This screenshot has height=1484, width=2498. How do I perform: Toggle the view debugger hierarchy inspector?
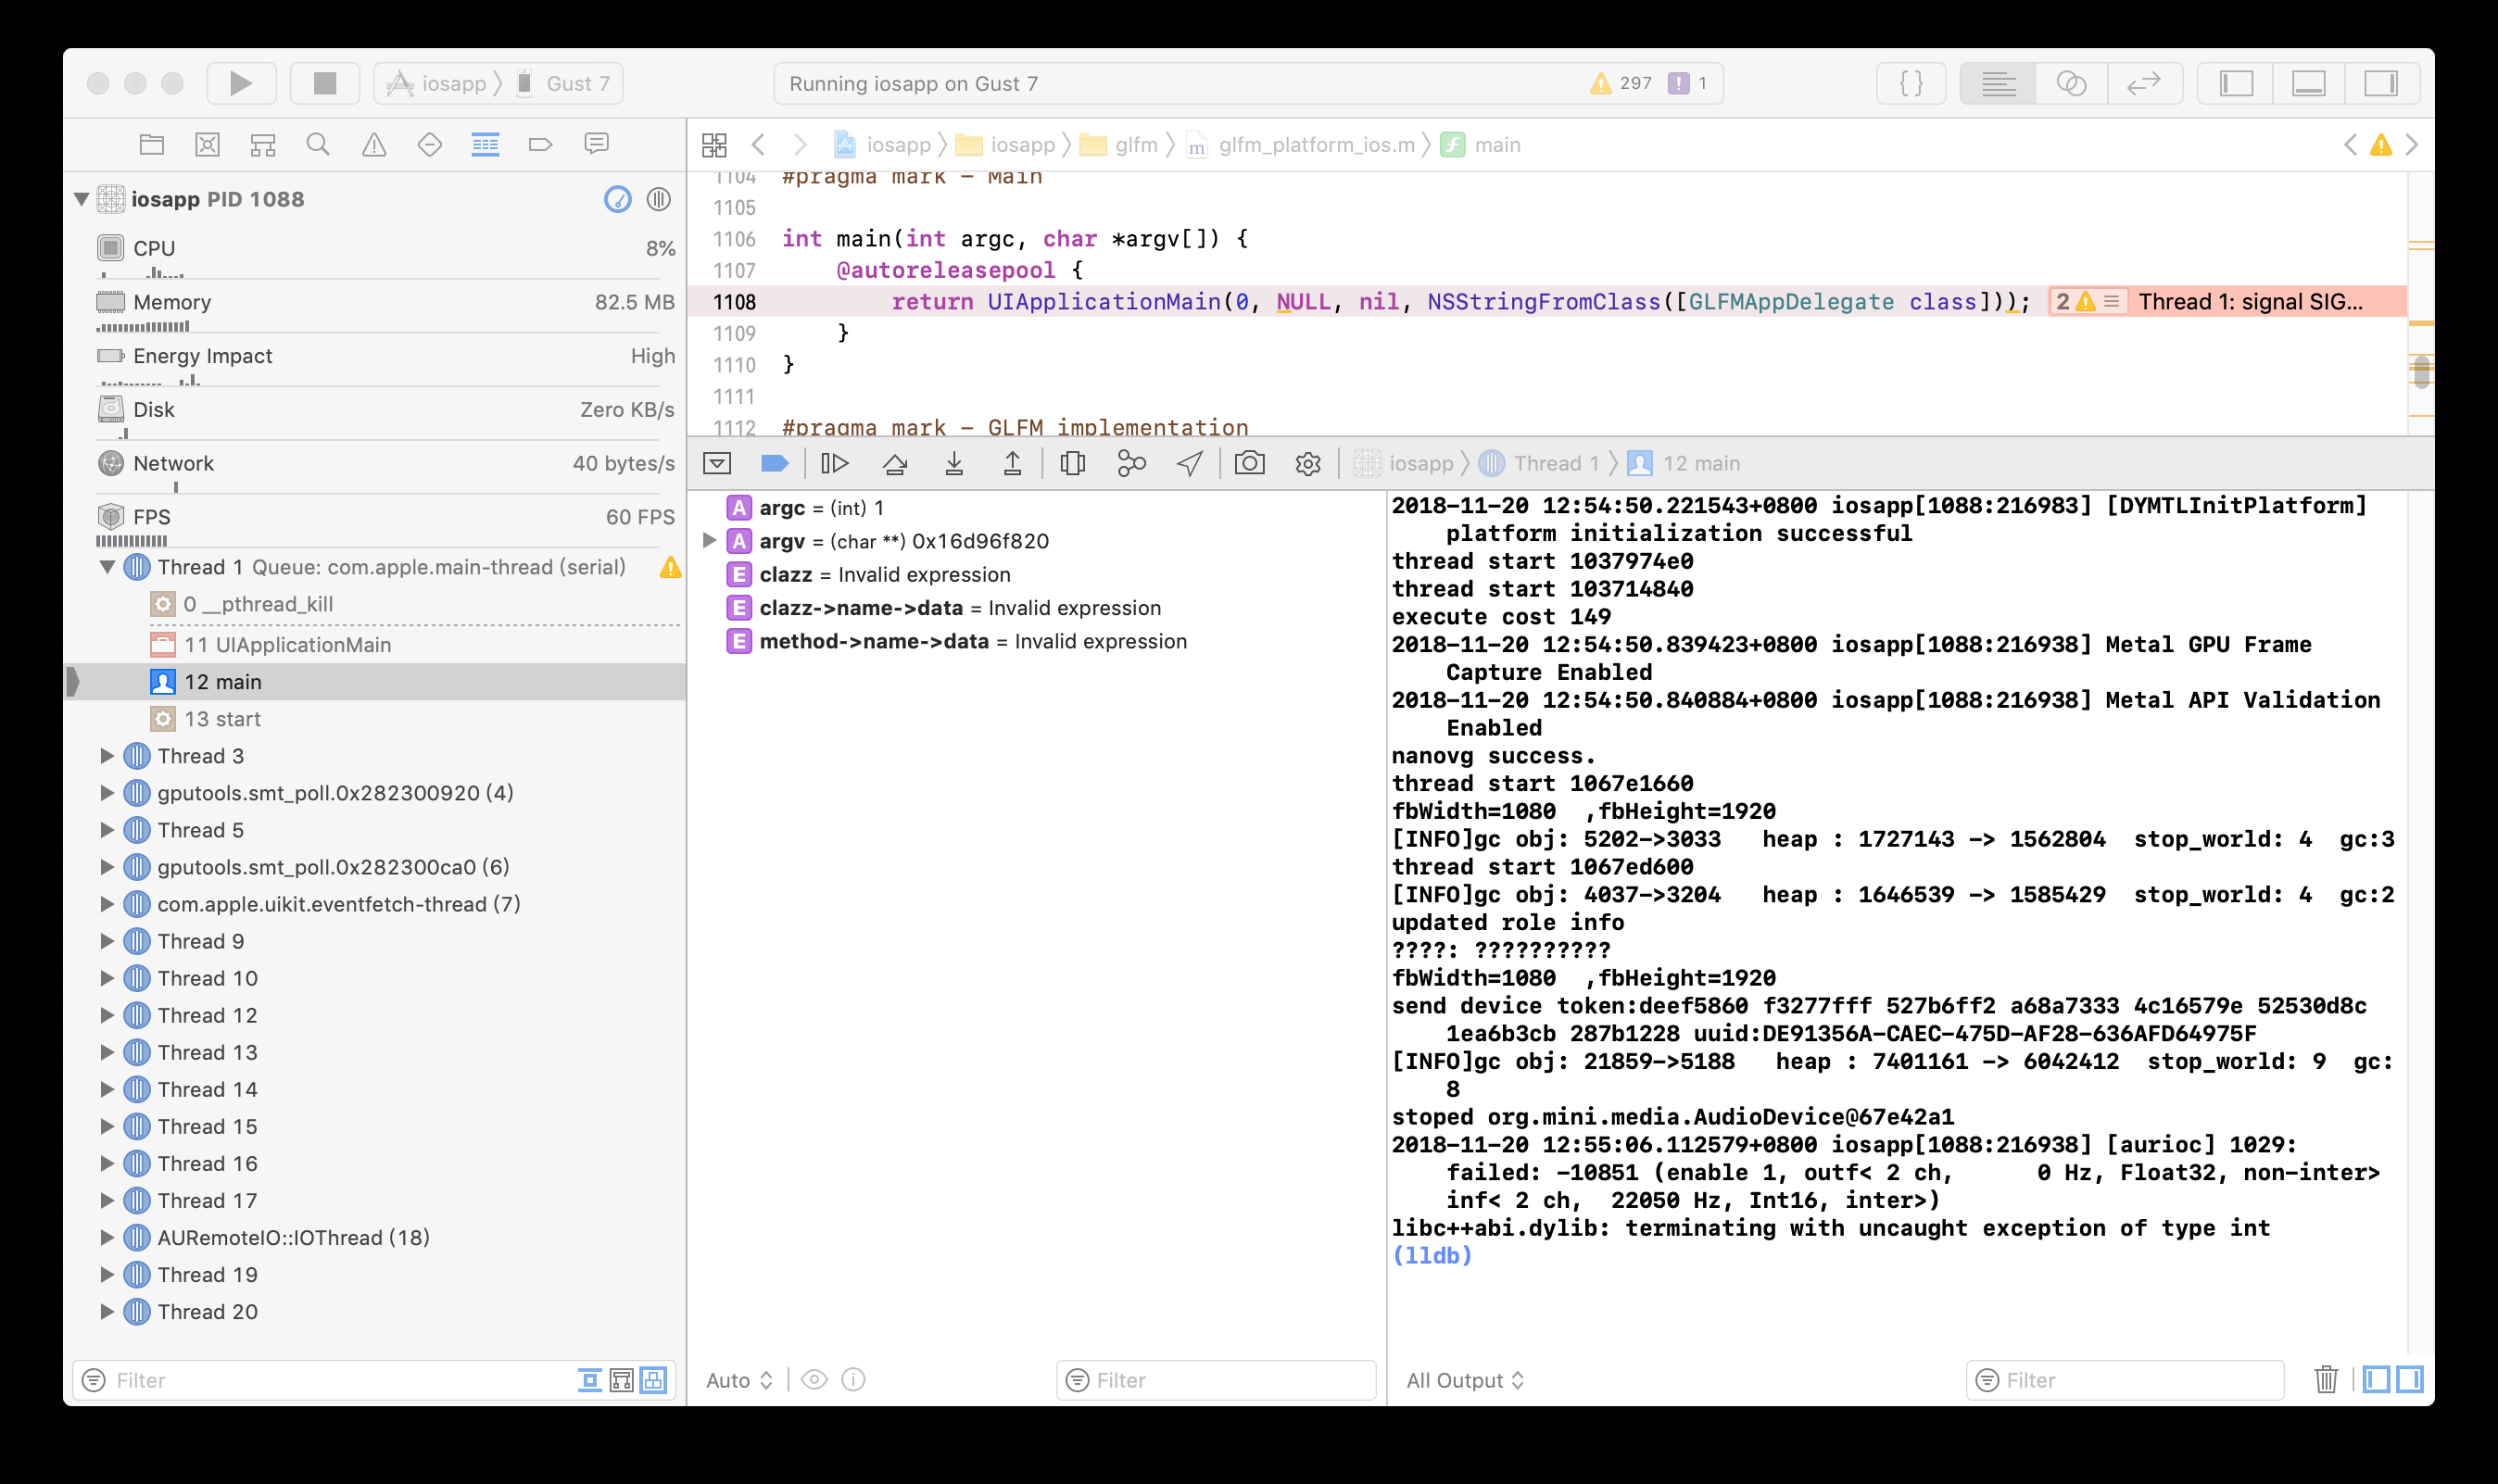click(1073, 462)
